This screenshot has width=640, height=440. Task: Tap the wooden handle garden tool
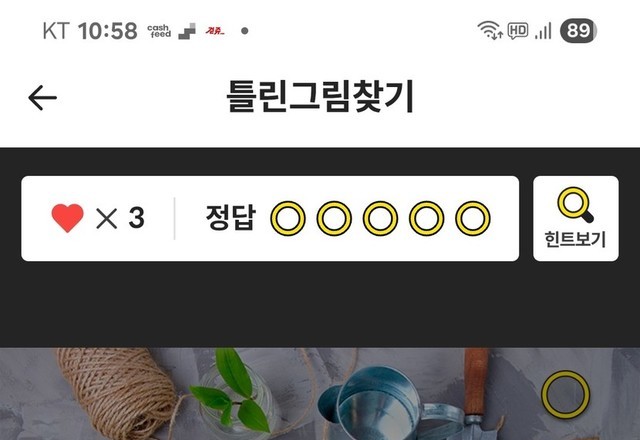(477, 394)
